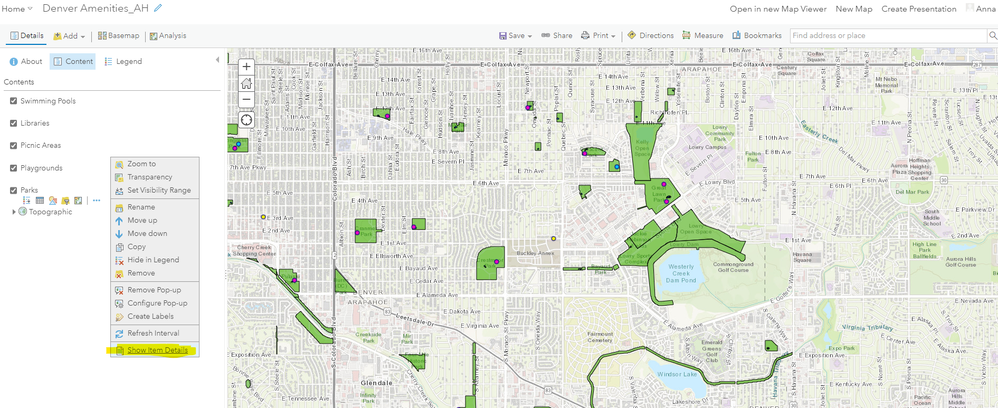Image resolution: width=998 pixels, height=408 pixels.
Task: Open More Options ellipsis for Parks layer
Action: [96, 200]
